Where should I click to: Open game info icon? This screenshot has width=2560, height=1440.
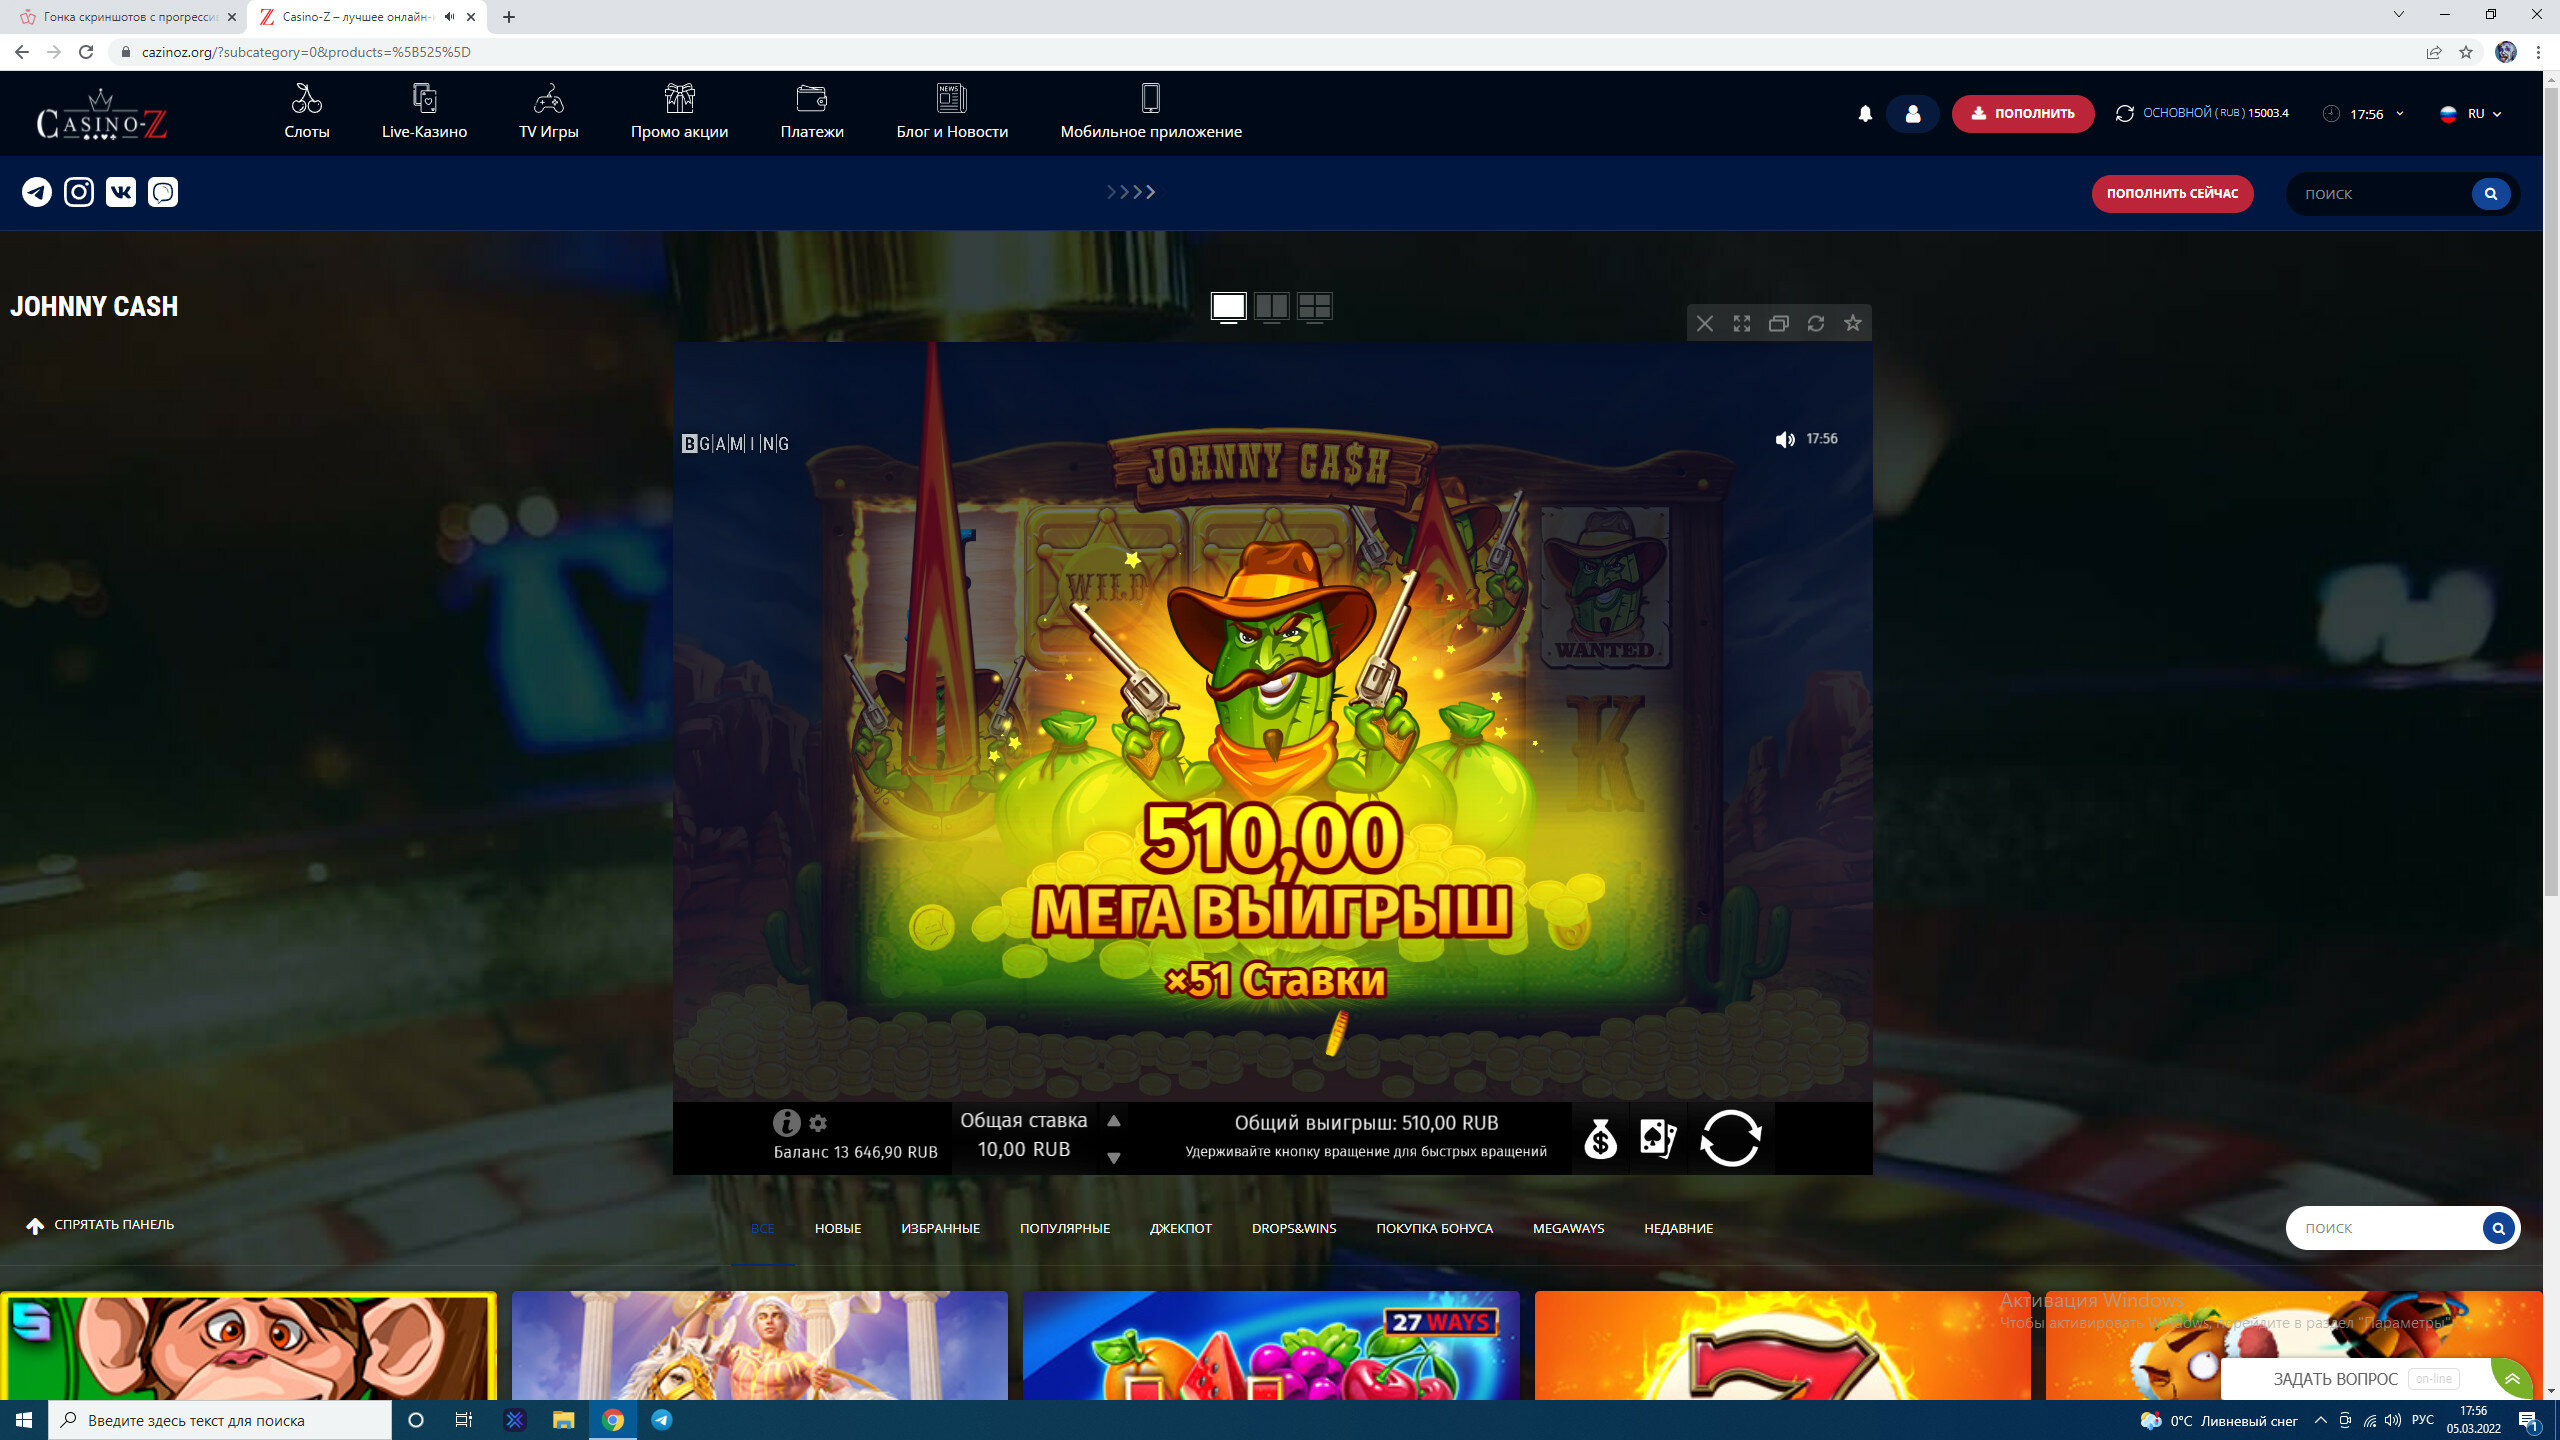pyautogui.click(x=786, y=1123)
